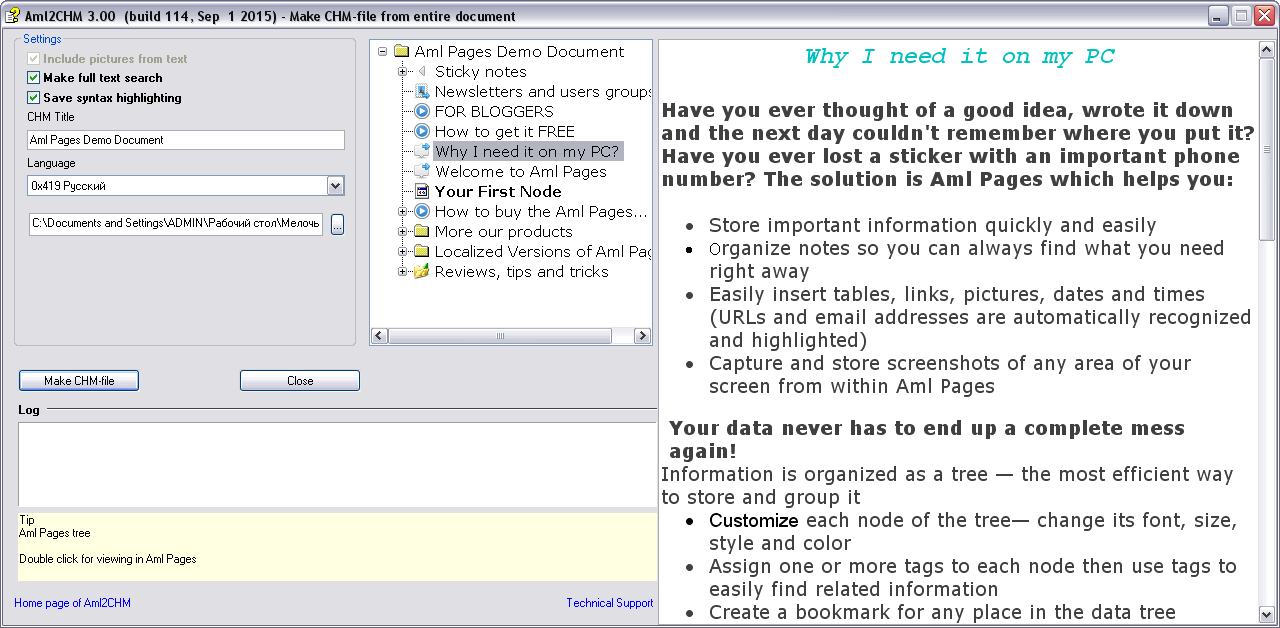Open the Technical Support link
This screenshot has width=1280, height=628.
click(x=609, y=603)
